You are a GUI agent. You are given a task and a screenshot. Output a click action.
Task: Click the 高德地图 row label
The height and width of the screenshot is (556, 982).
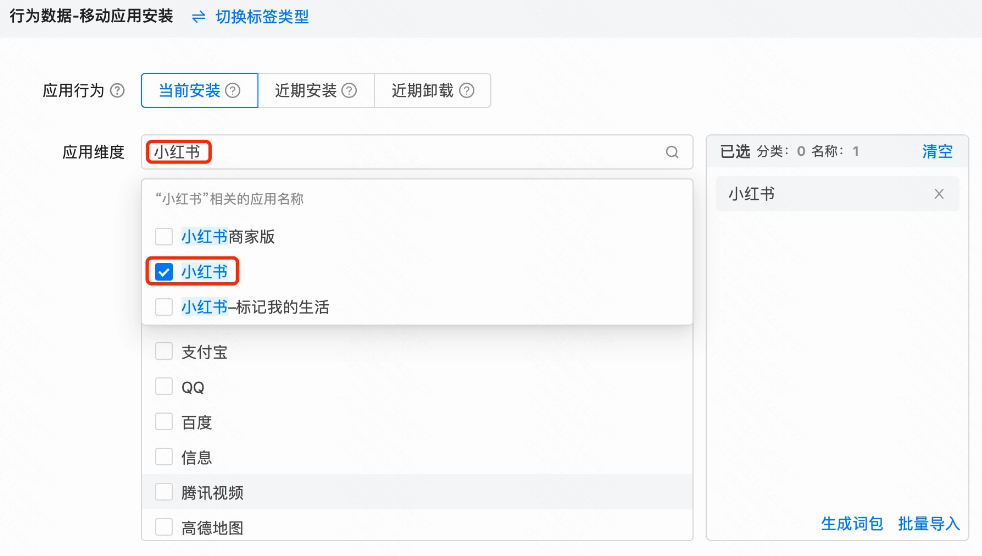click(212, 528)
